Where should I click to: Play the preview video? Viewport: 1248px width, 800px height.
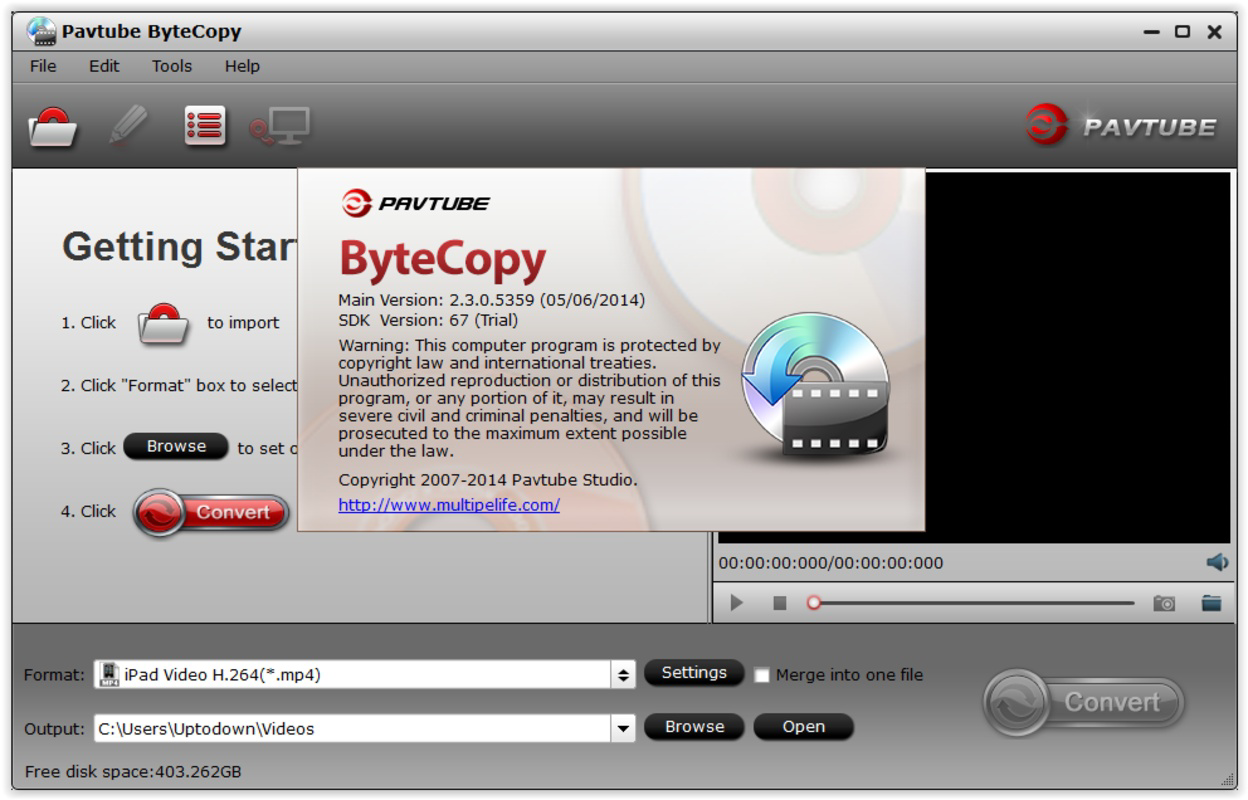point(737,603)
